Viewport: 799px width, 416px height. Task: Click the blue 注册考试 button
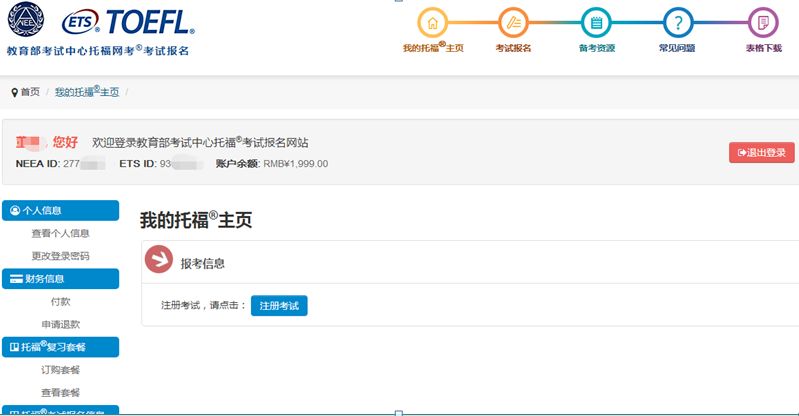(x=279, y=305)
